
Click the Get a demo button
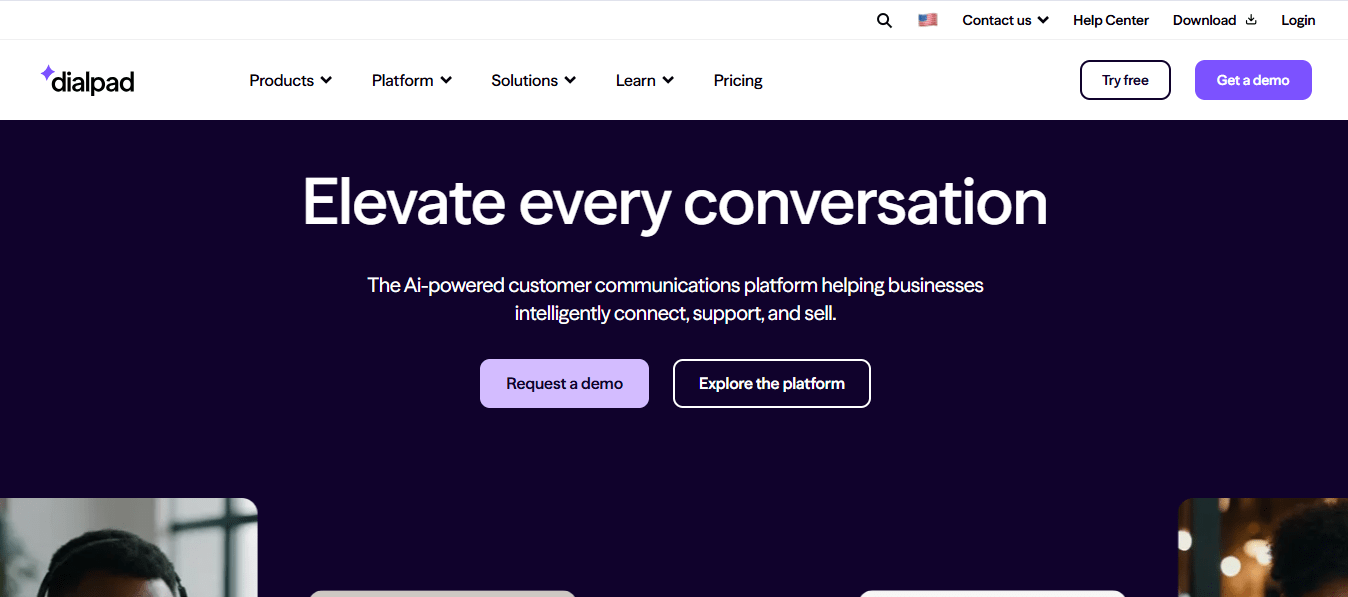pyautogui.click(x=1253, y=80)
